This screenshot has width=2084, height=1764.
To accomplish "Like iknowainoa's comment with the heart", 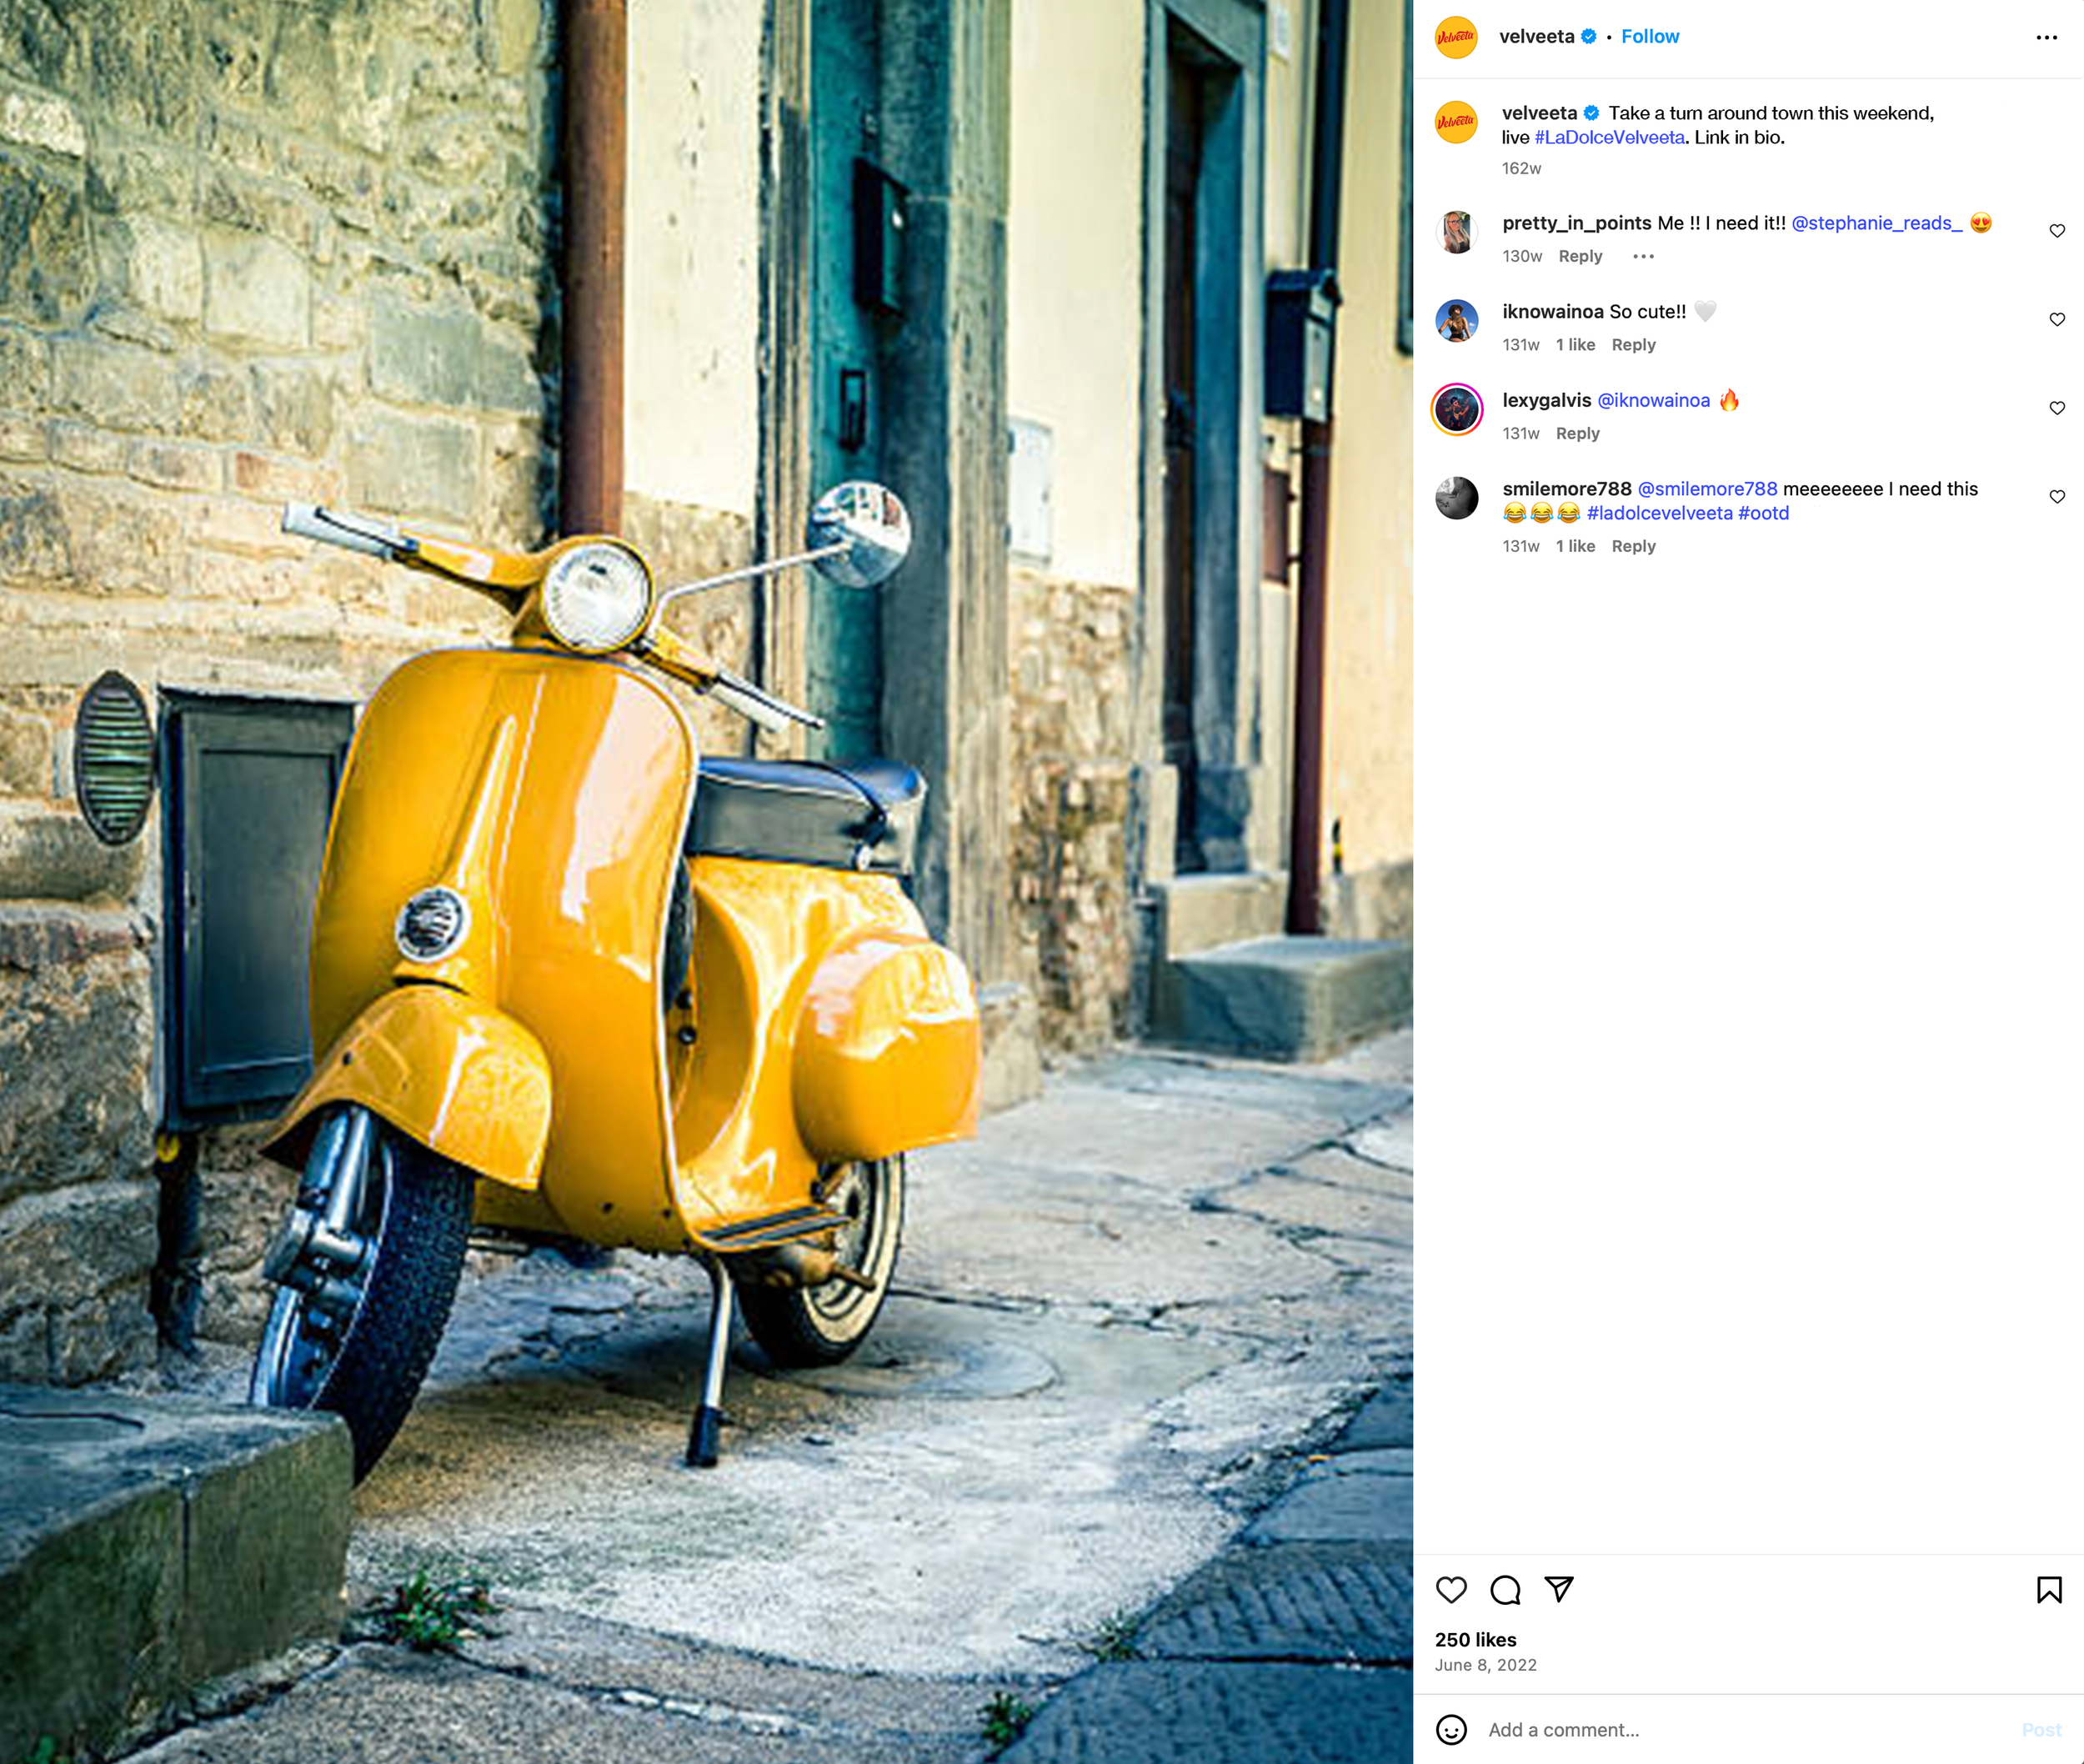I will point(2058,319).
